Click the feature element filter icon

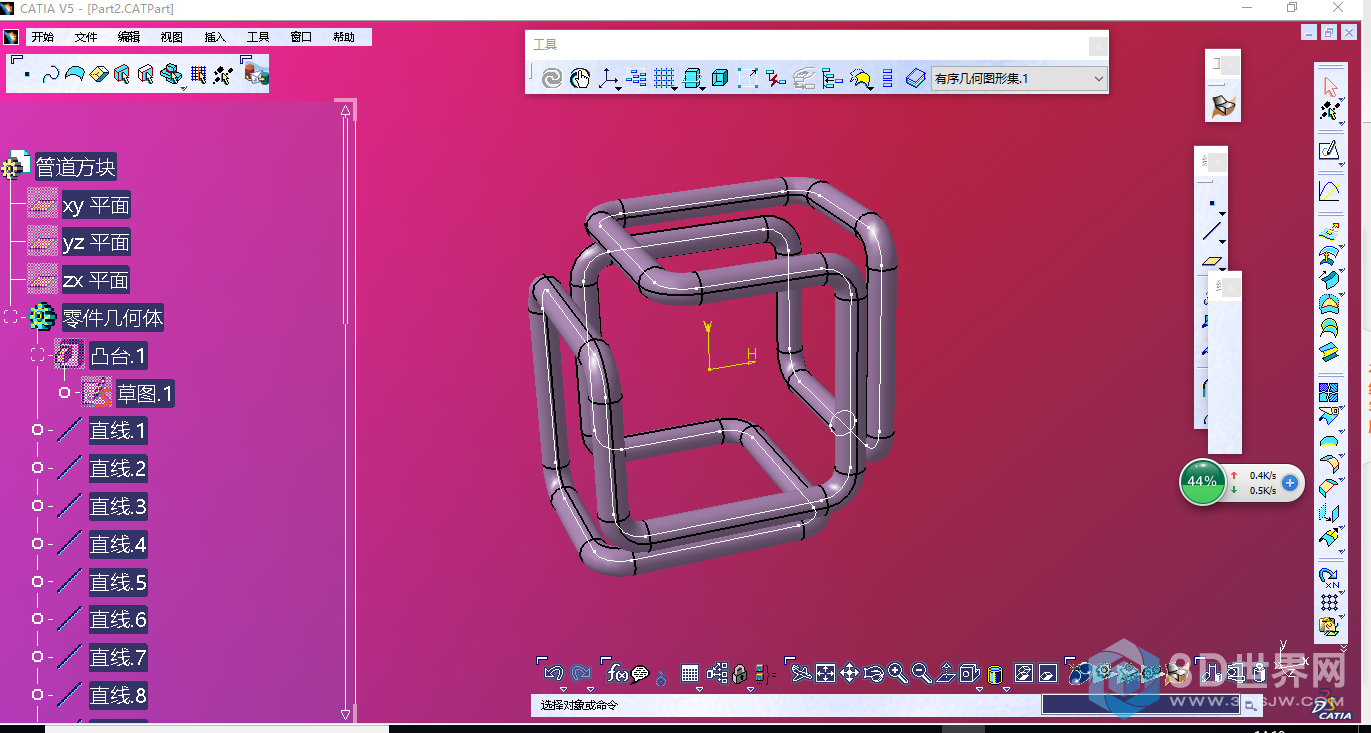click(x=122, y=75)
